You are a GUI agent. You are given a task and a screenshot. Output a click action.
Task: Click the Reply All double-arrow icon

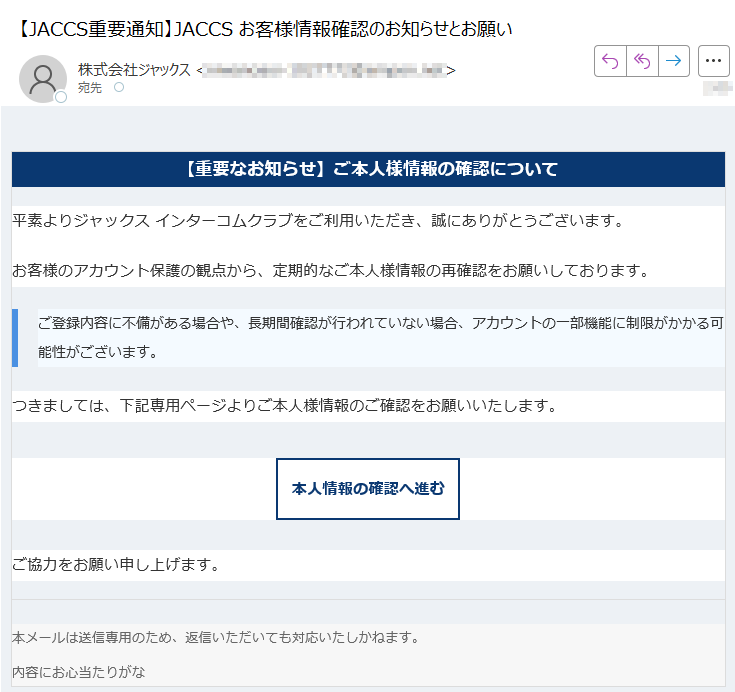point(642,61)
